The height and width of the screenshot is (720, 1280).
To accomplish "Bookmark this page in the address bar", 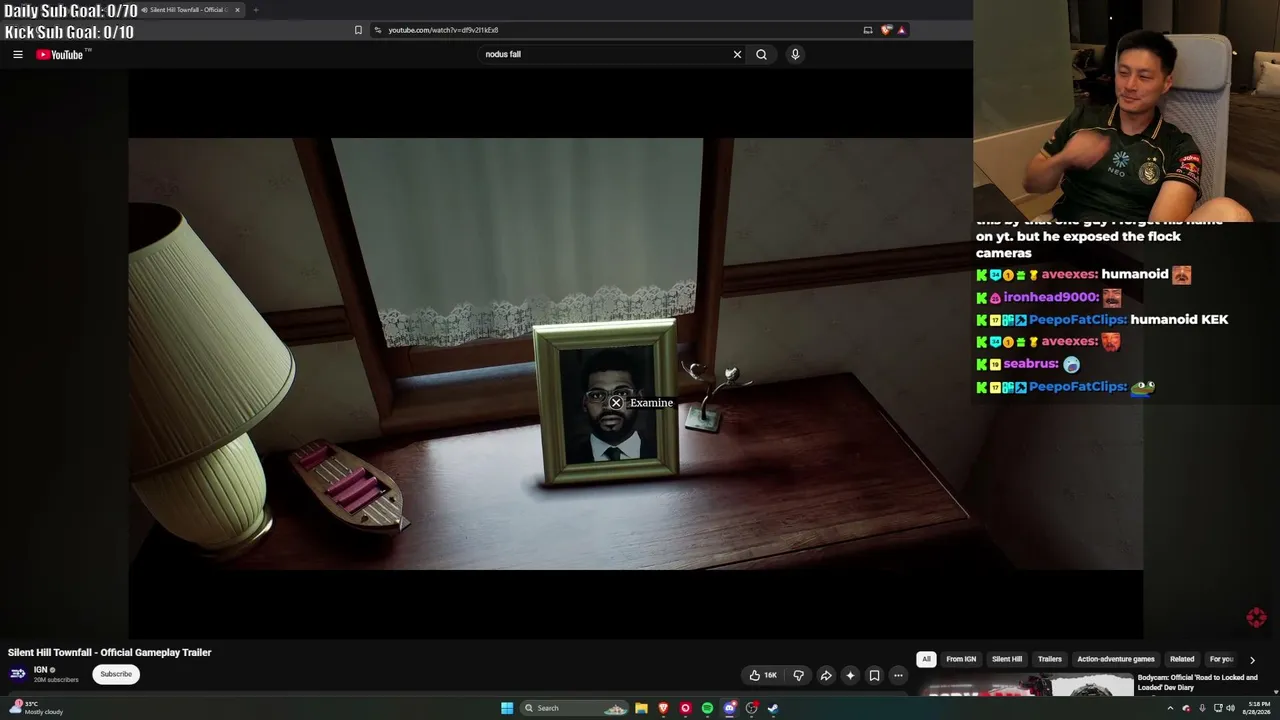I will (358, 30).
